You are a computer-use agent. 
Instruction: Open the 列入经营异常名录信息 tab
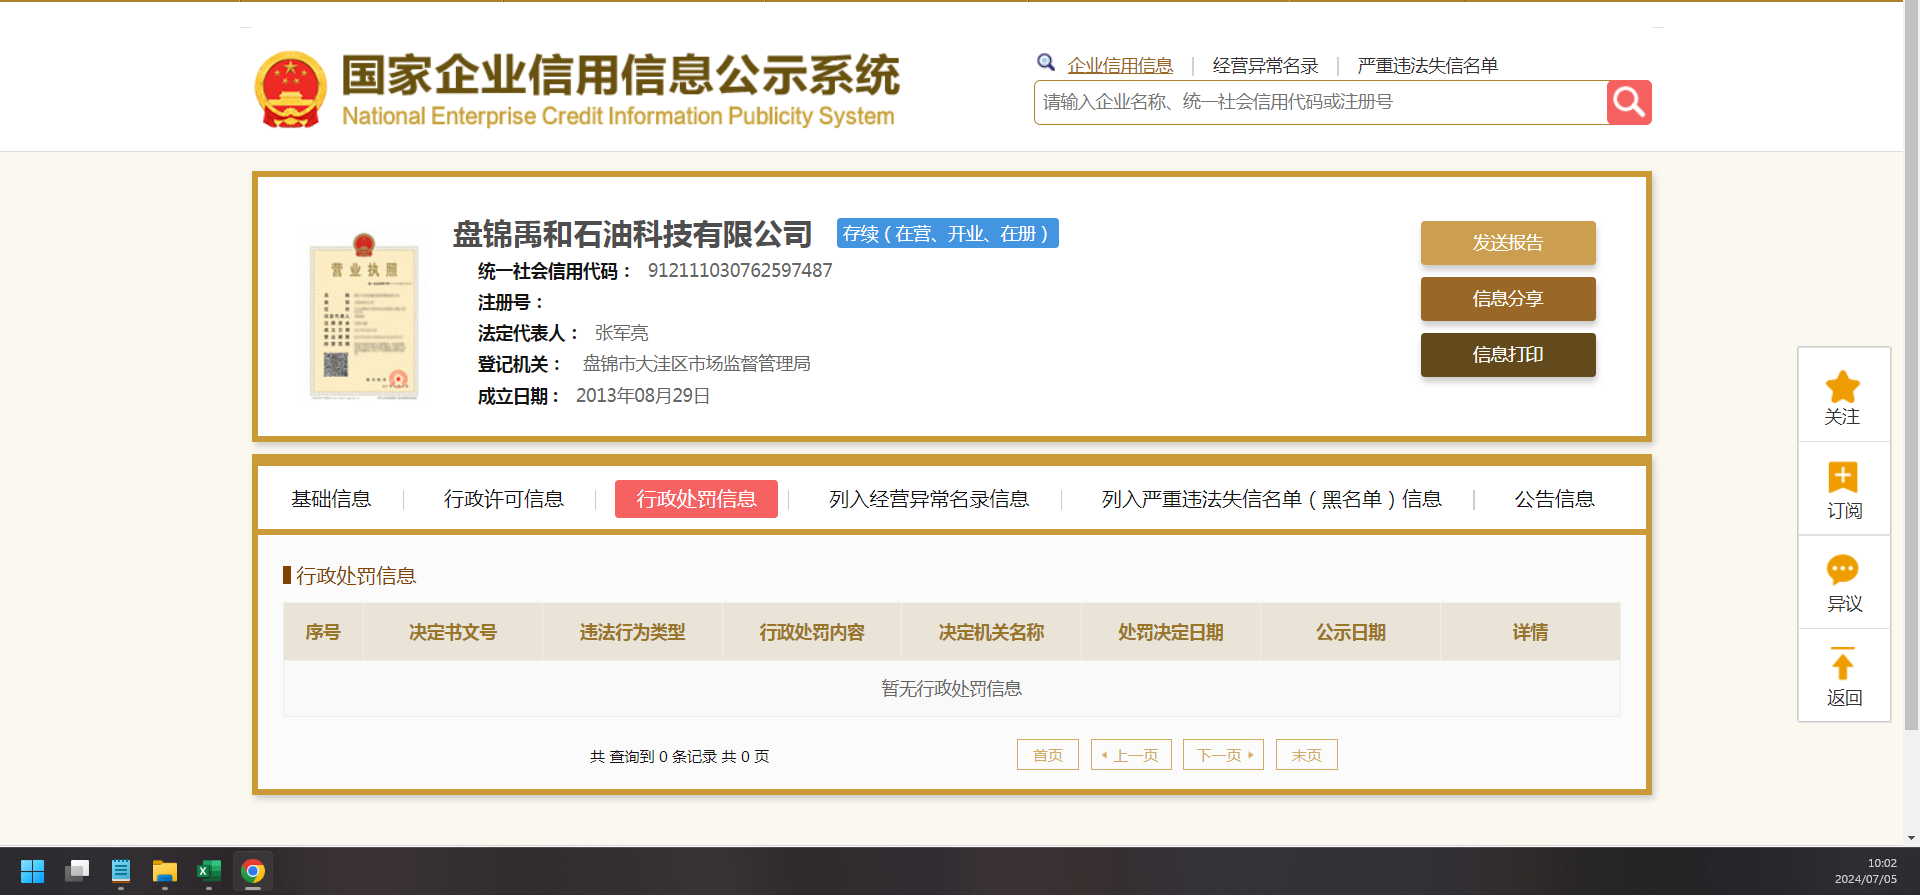point(929,499)
